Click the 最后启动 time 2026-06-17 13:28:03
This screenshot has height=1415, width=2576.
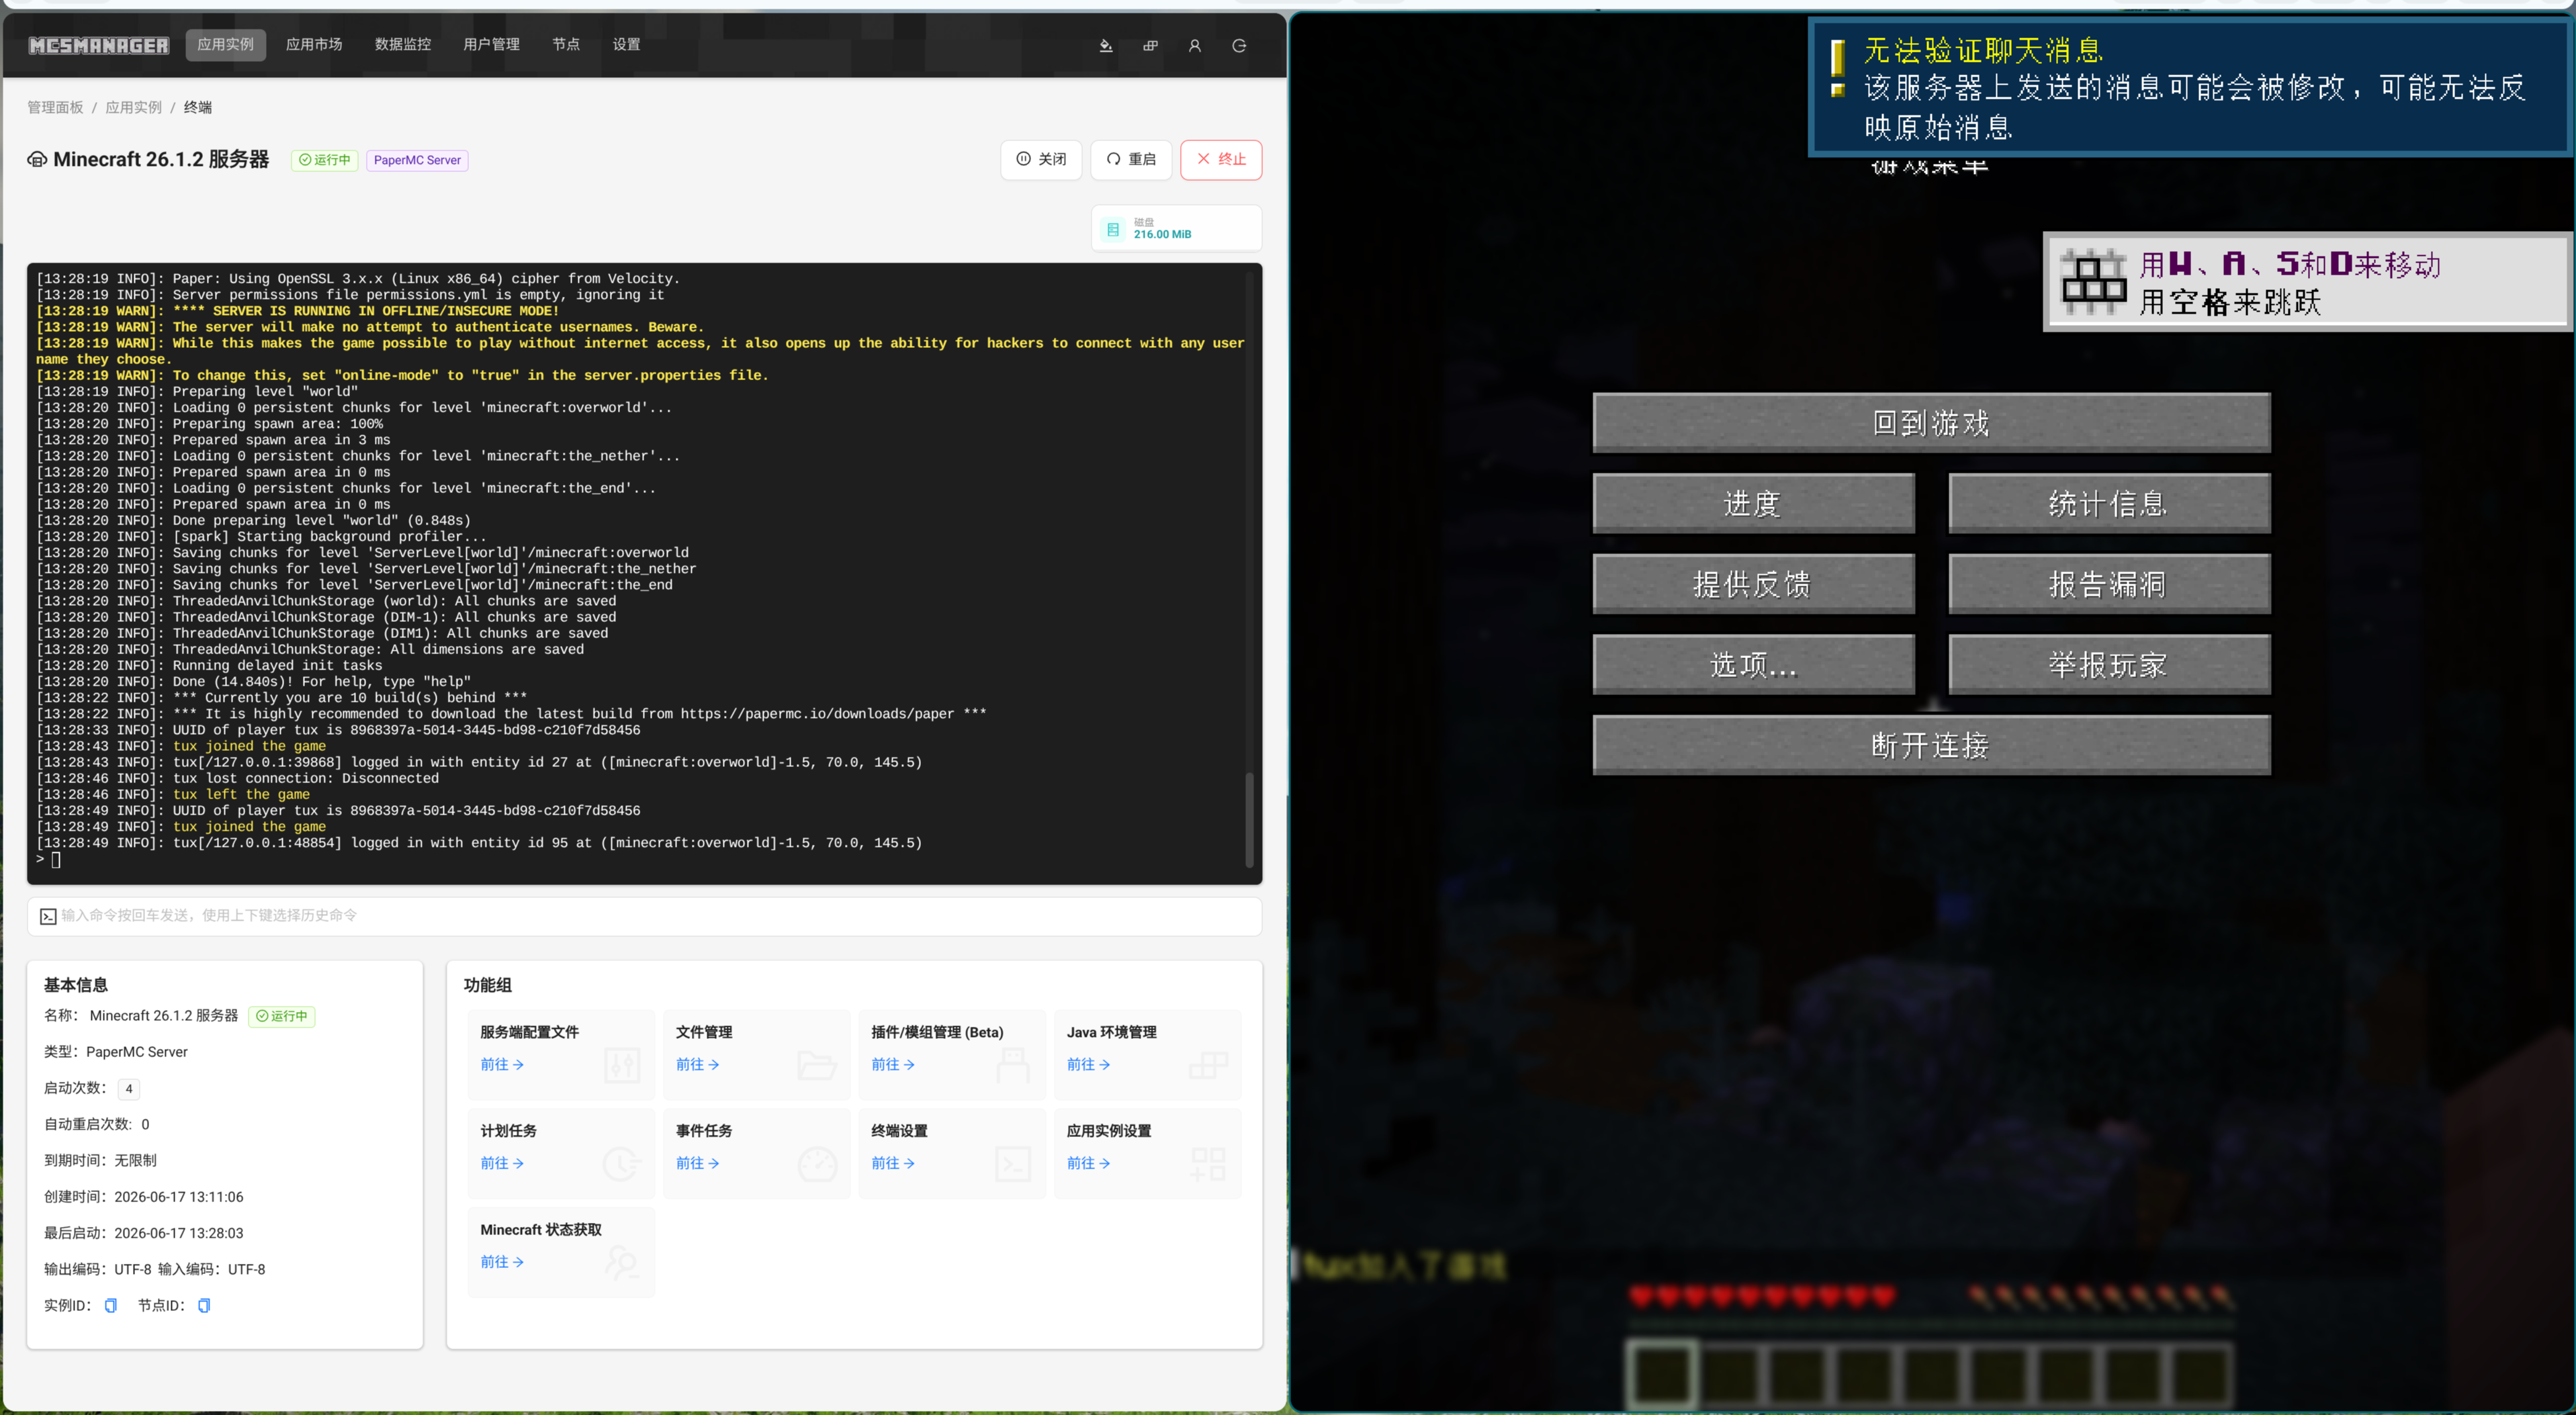179,1233
